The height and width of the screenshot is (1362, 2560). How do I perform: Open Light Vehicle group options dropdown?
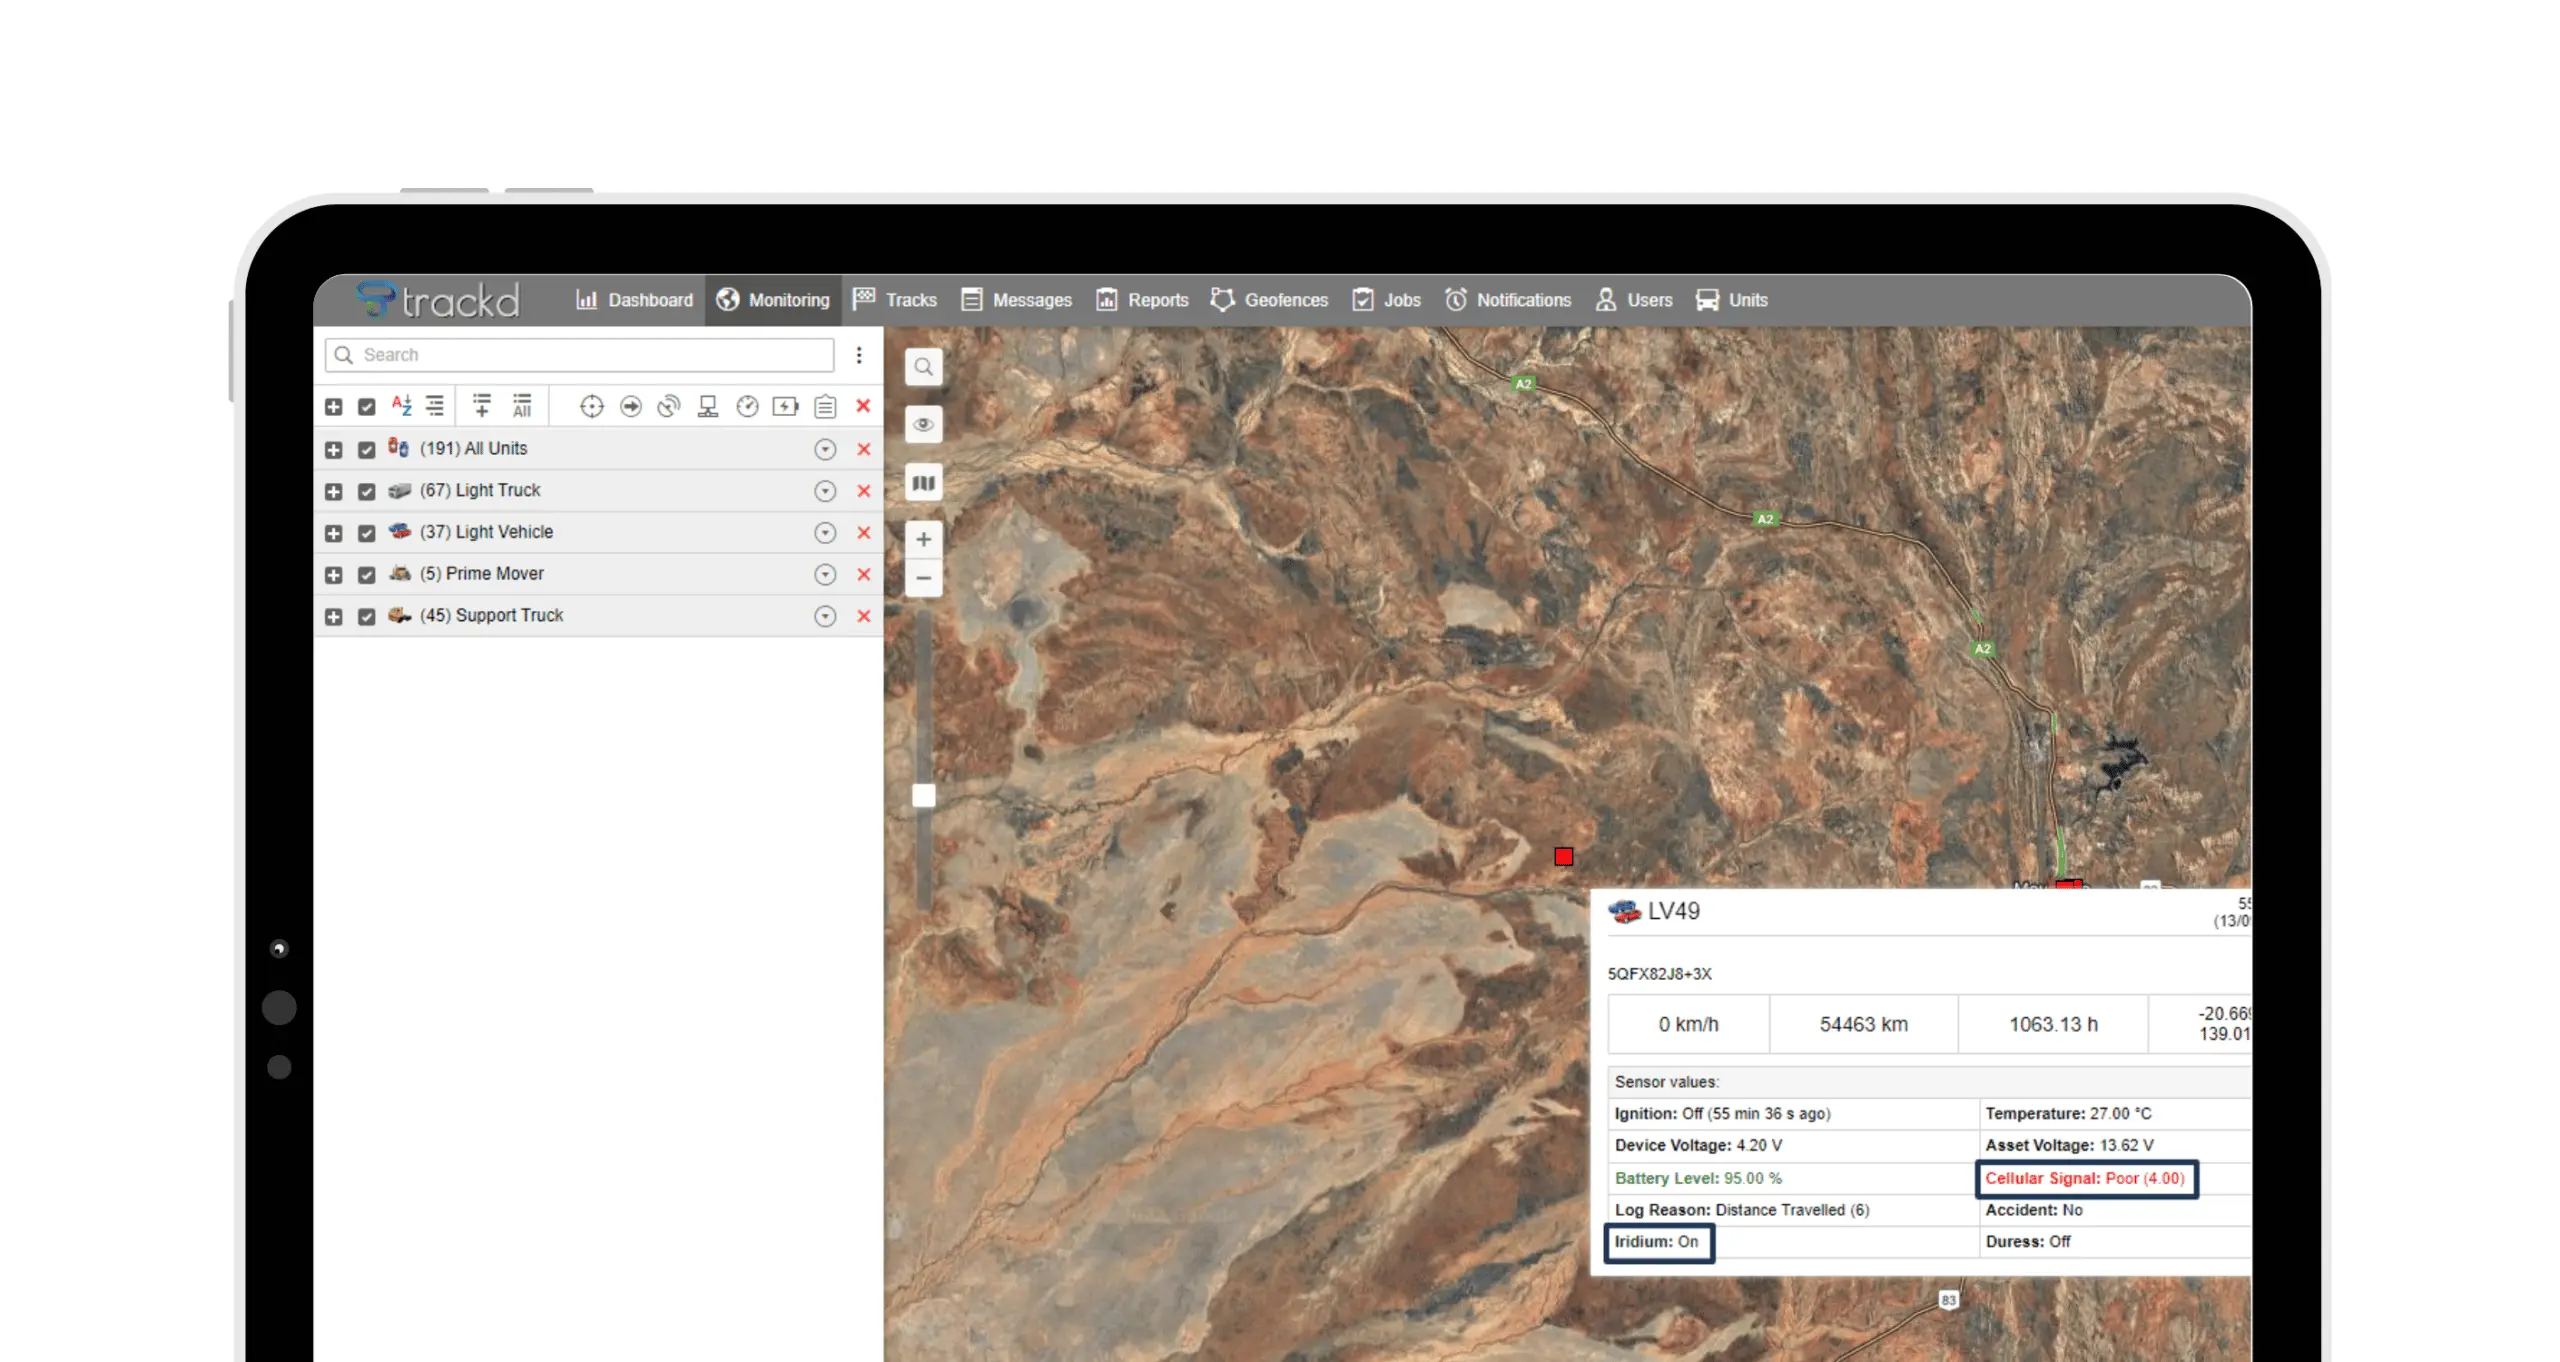(x=824, y=533)
